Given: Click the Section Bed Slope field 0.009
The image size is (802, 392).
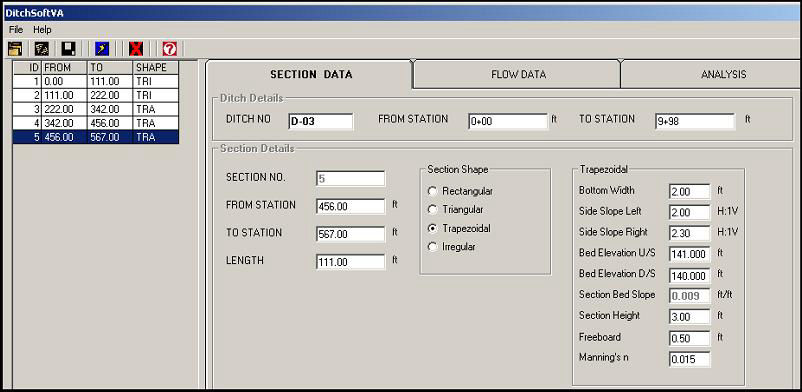Looking at the screenshot, I should pos(689,296).
